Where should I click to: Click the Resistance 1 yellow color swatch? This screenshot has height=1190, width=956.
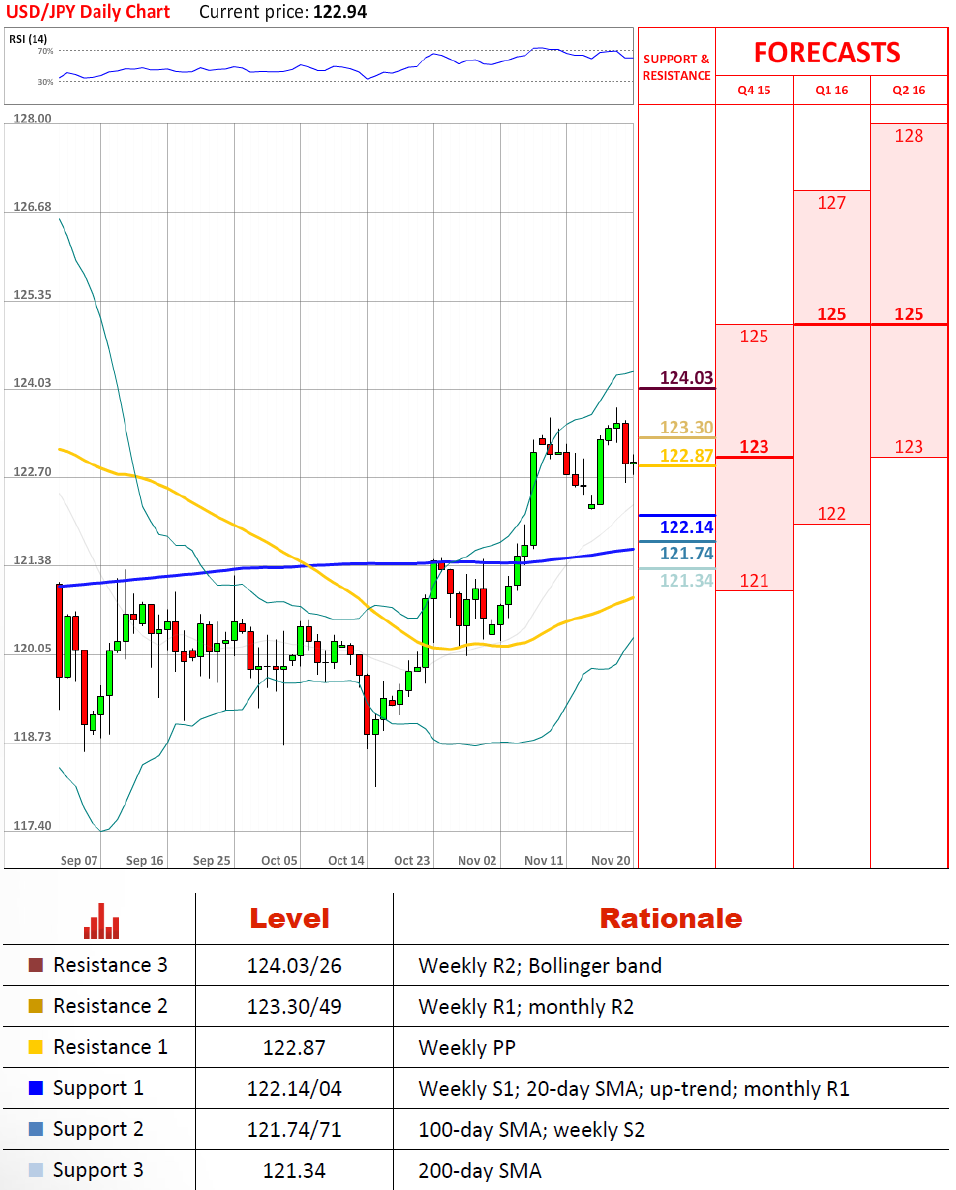36,1047
